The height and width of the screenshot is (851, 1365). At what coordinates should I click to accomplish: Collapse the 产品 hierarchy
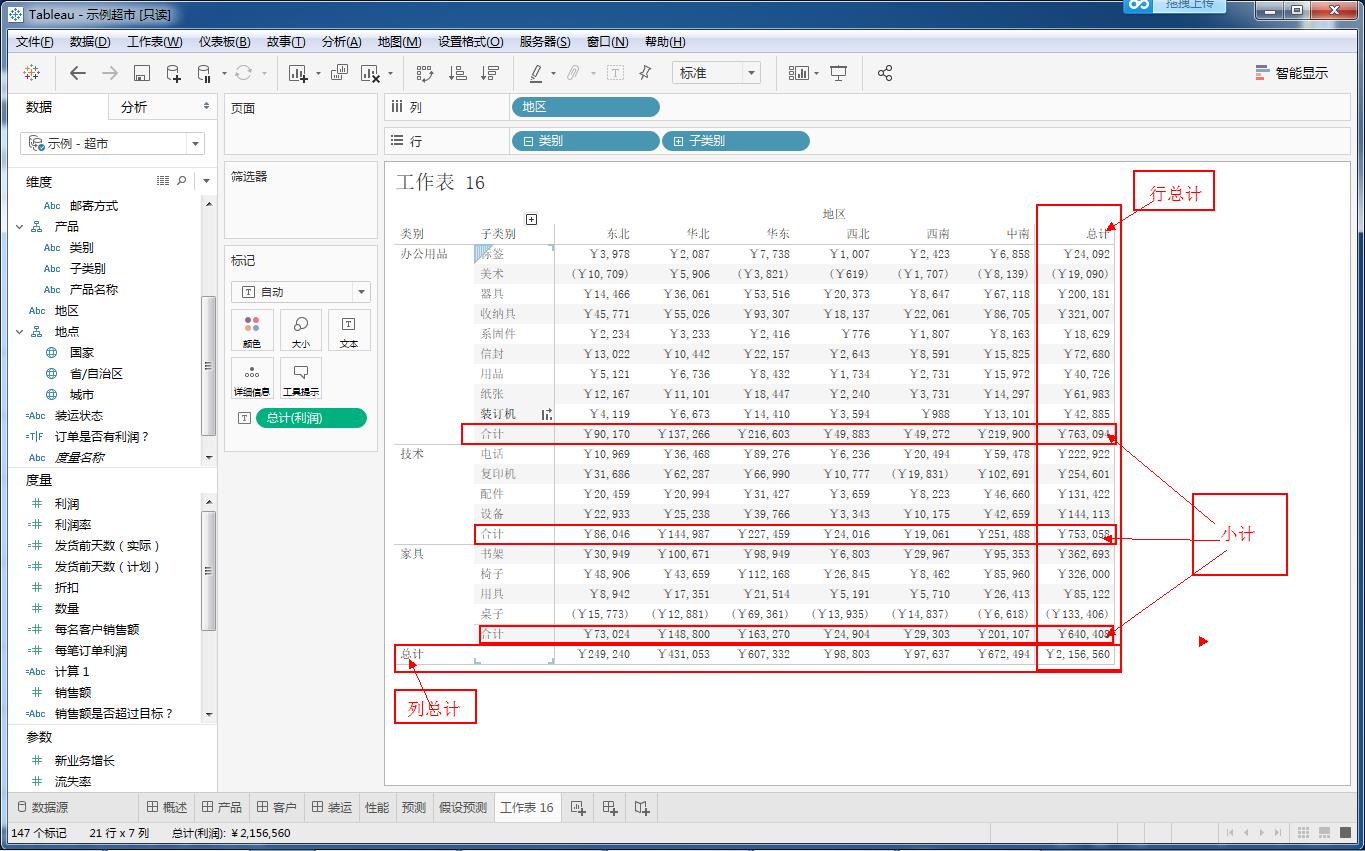[19, 227]
